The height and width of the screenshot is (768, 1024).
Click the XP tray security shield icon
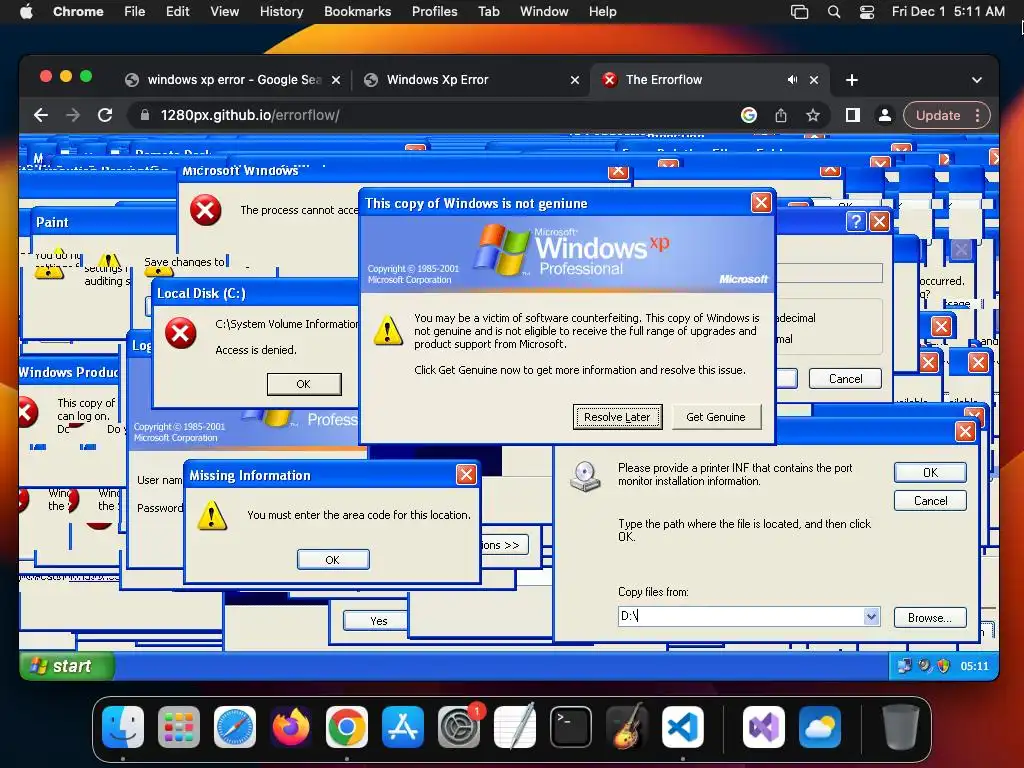pyautogui.click(x=943, y=666)
